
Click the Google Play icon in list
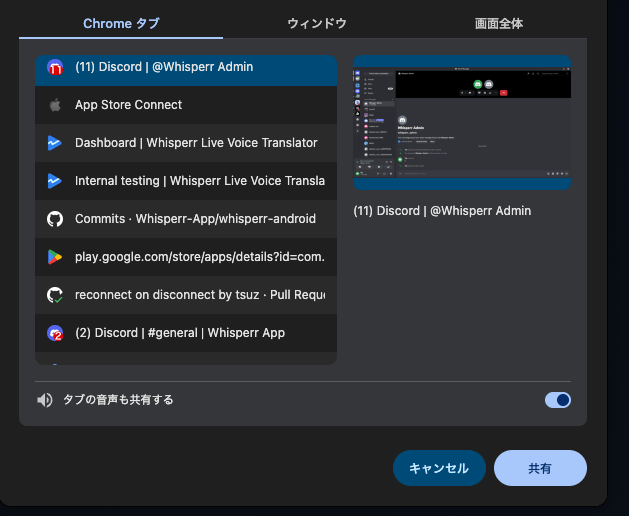[x=55, y=257]
